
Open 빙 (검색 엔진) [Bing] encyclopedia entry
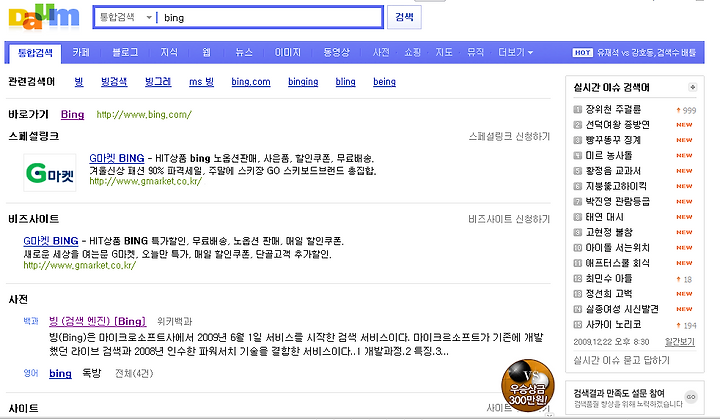[x=97, y=321]
